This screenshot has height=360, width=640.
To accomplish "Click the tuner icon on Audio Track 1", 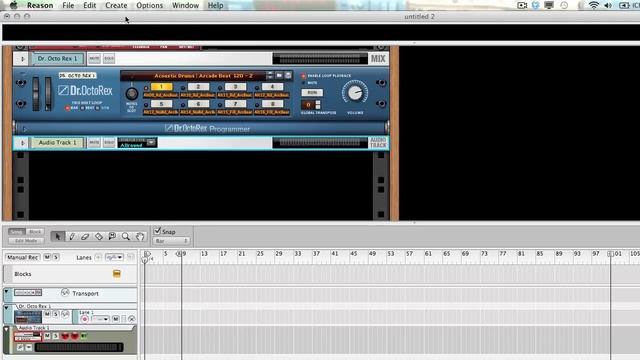I will (20, 347).
